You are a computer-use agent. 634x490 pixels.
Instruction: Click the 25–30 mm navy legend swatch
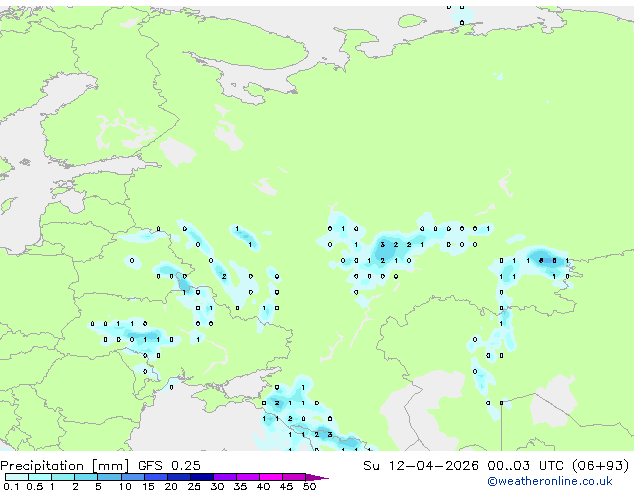click(x=201, y=477)
